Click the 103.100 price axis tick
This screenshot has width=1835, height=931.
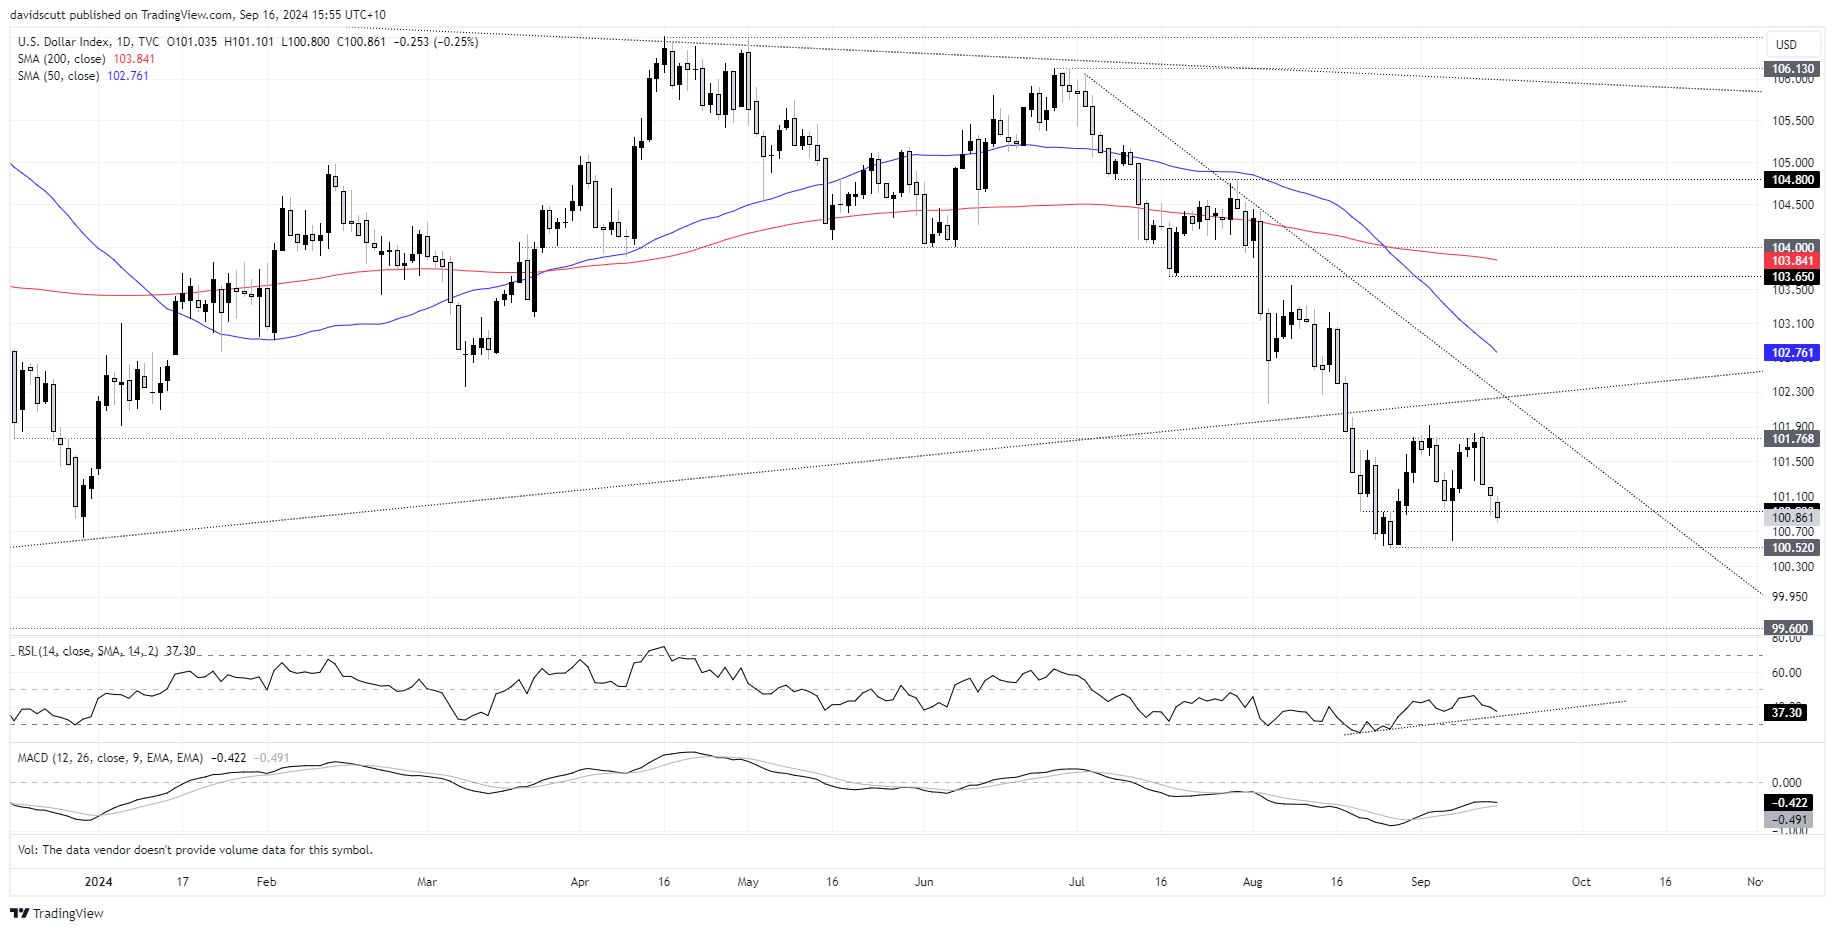coord(1792,324)
